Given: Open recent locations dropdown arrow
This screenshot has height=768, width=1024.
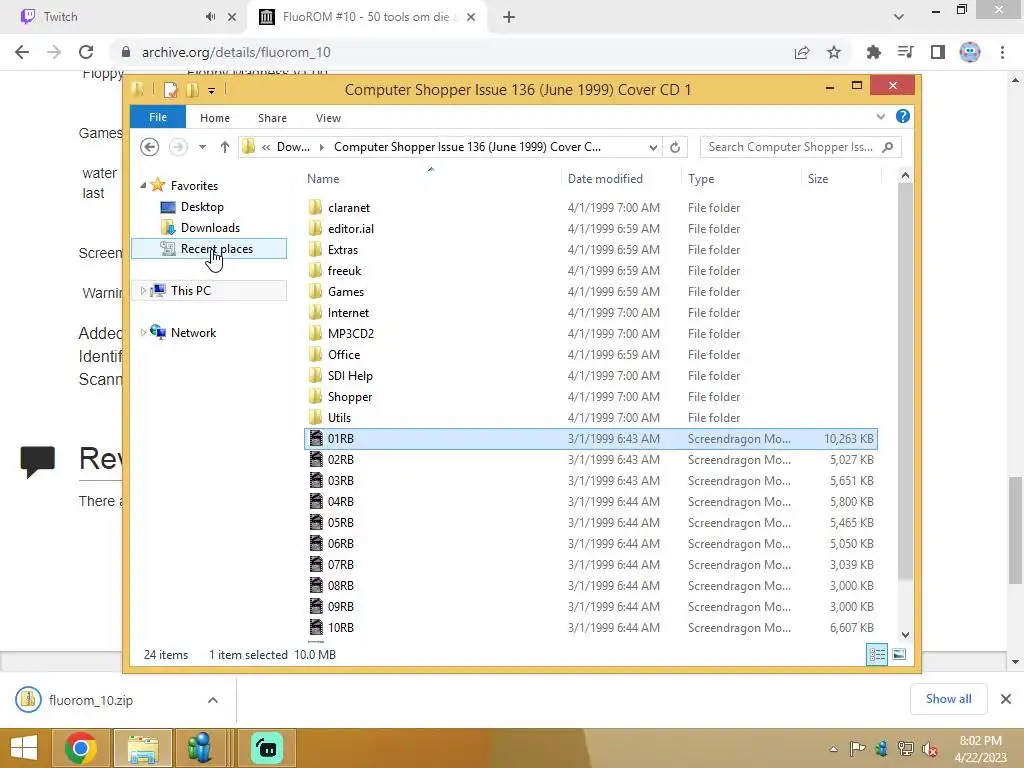Looking at the screenshot, I should (x=202, y=147).
